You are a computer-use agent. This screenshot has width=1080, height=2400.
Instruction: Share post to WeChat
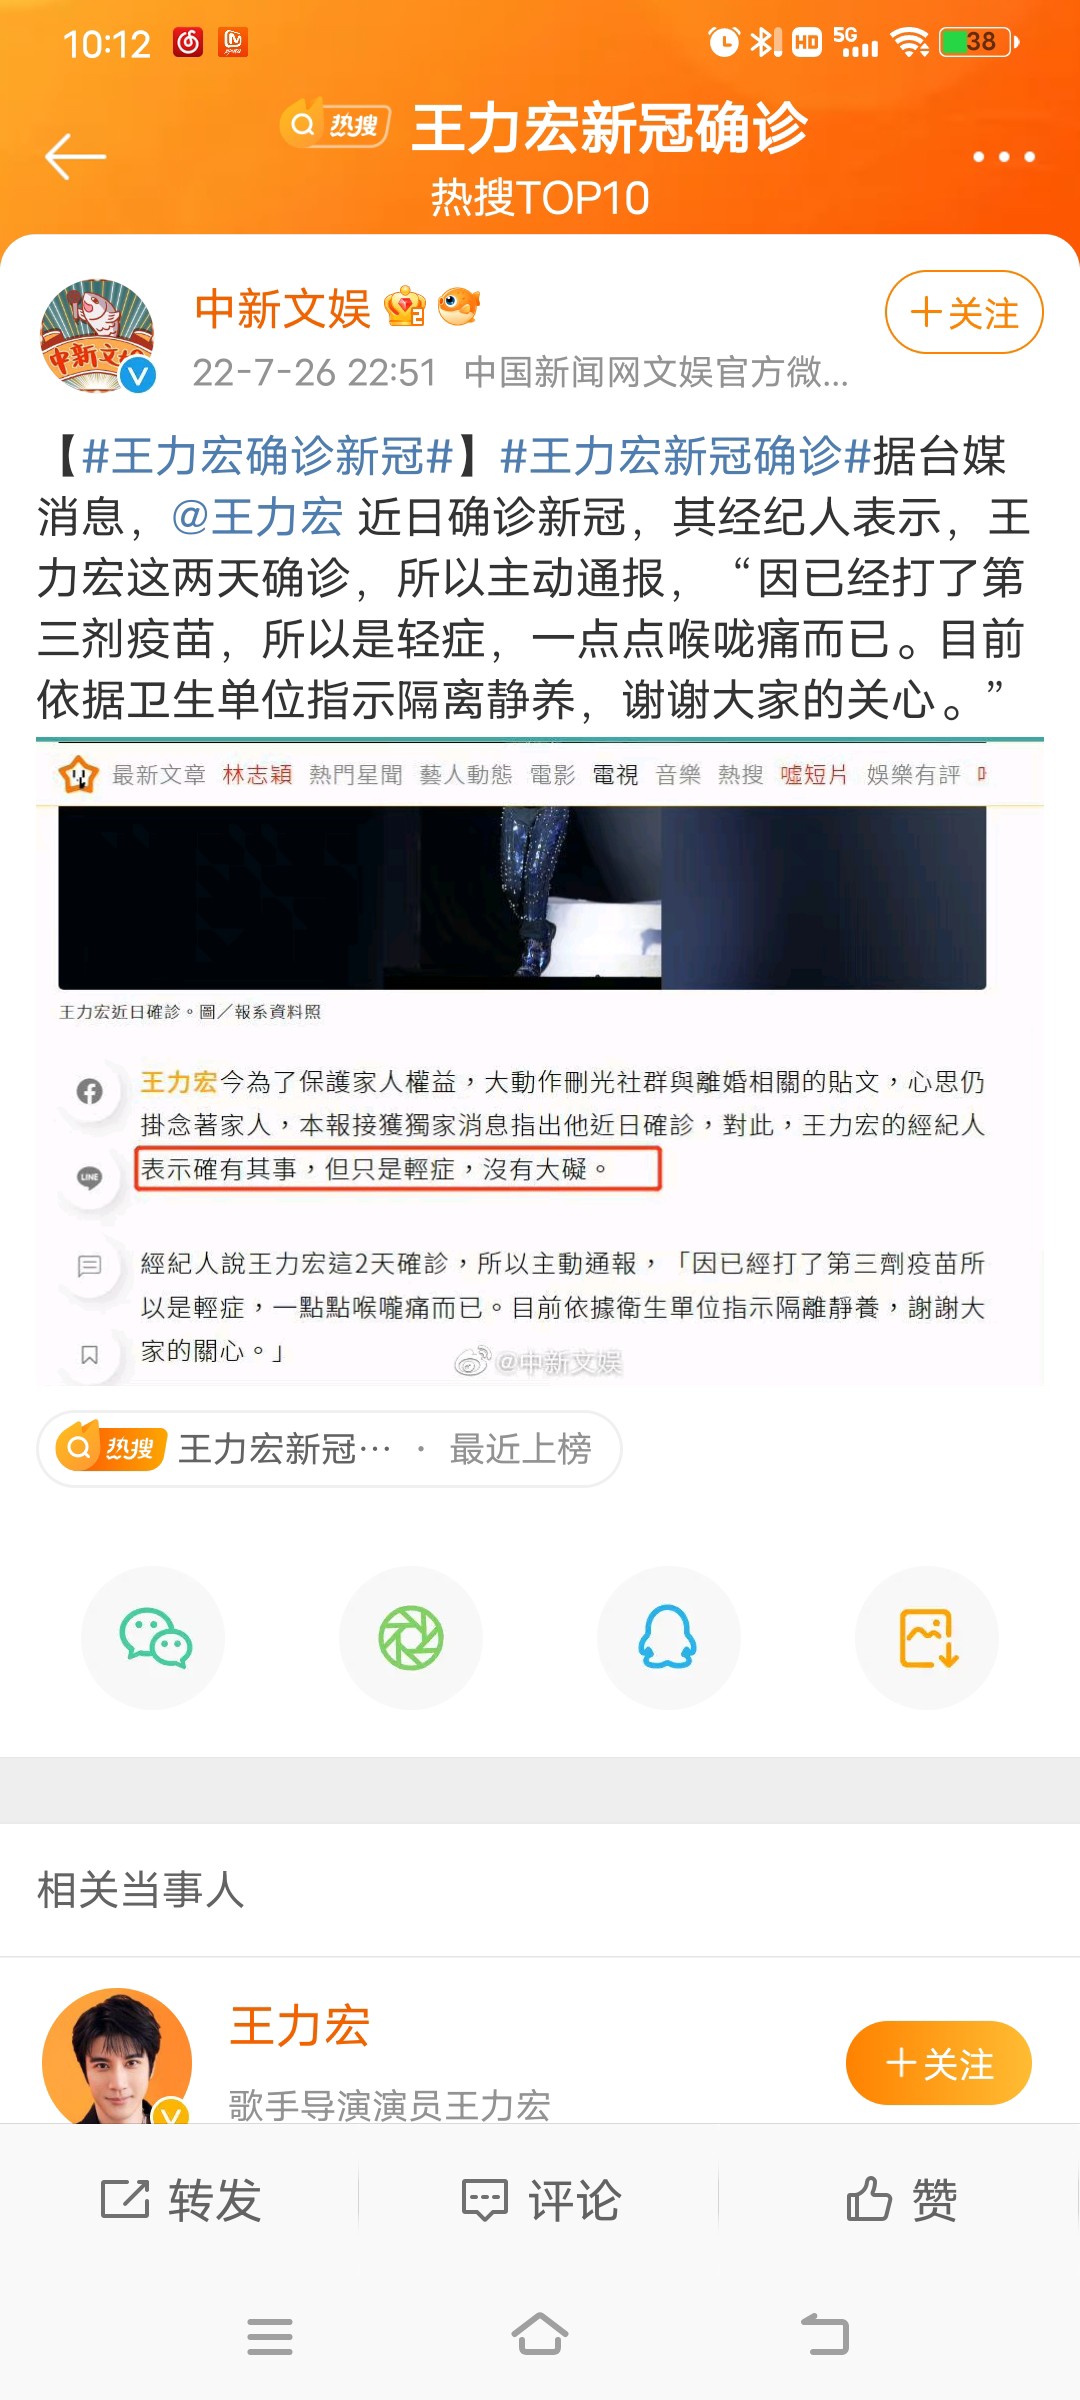coord(154,1638)
